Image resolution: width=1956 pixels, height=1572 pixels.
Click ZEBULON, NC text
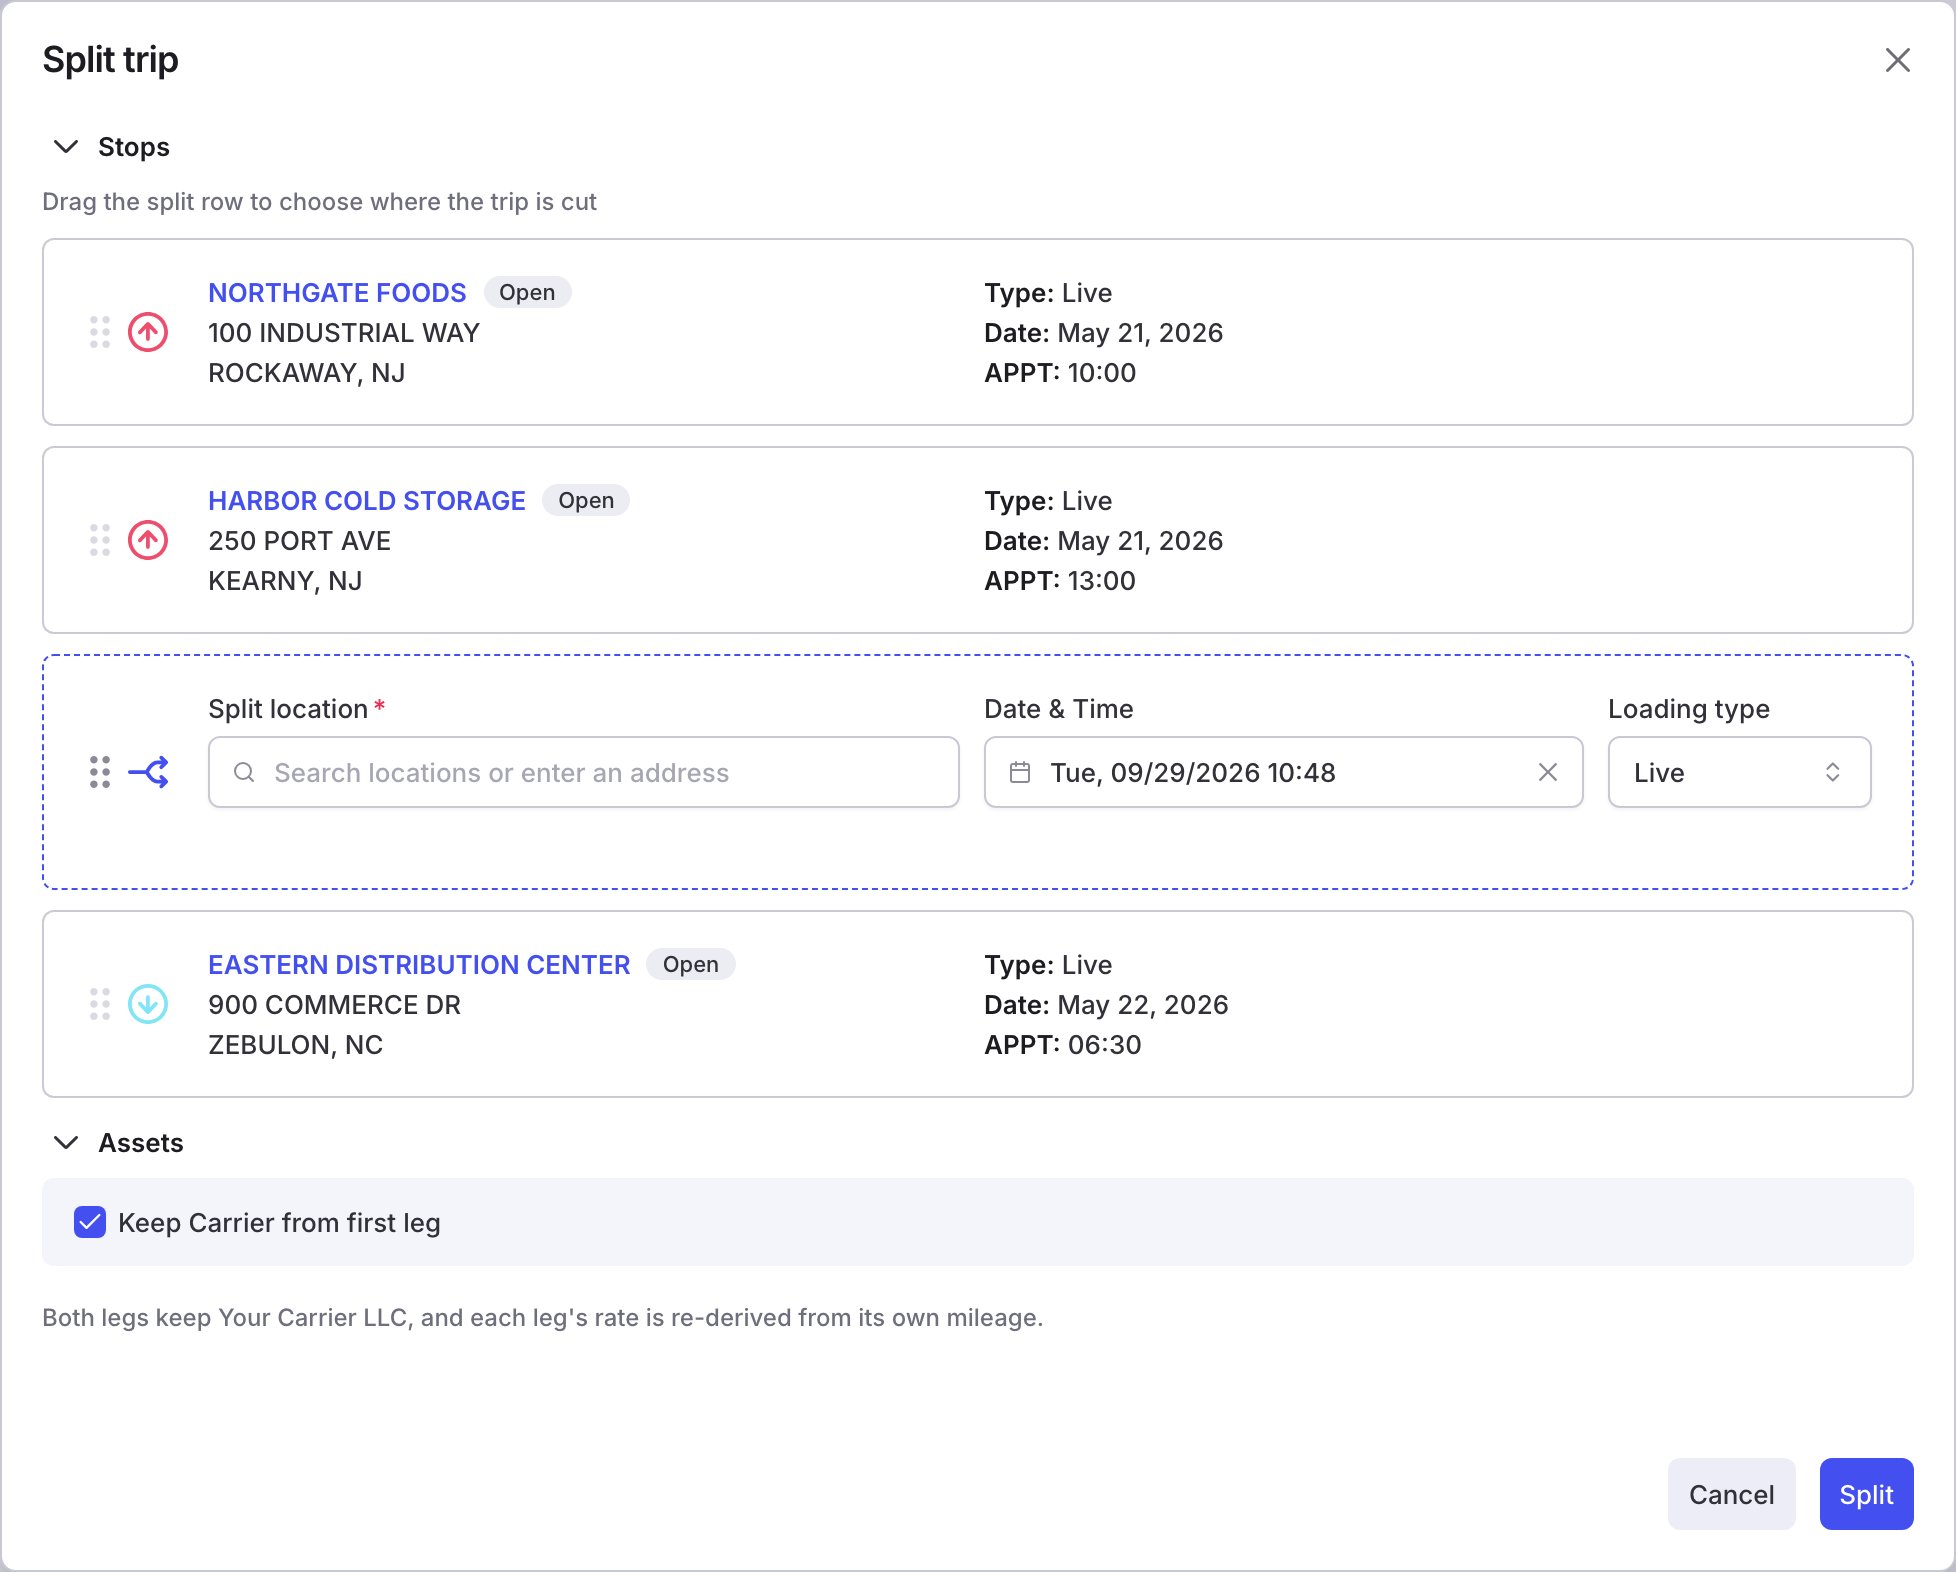[x=295, y=1045]
